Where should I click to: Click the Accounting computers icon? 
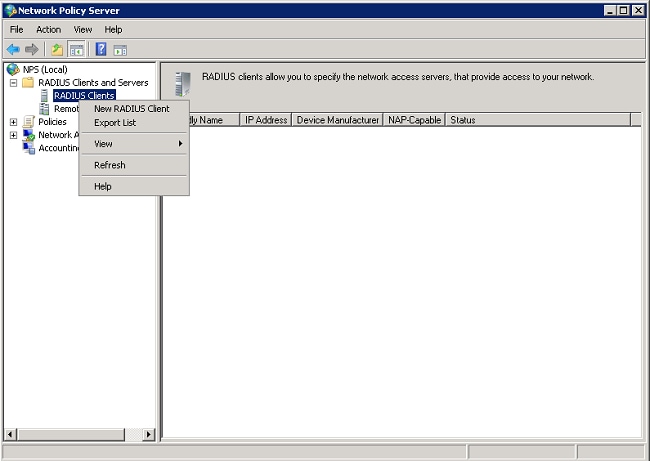tap(29, 148)
